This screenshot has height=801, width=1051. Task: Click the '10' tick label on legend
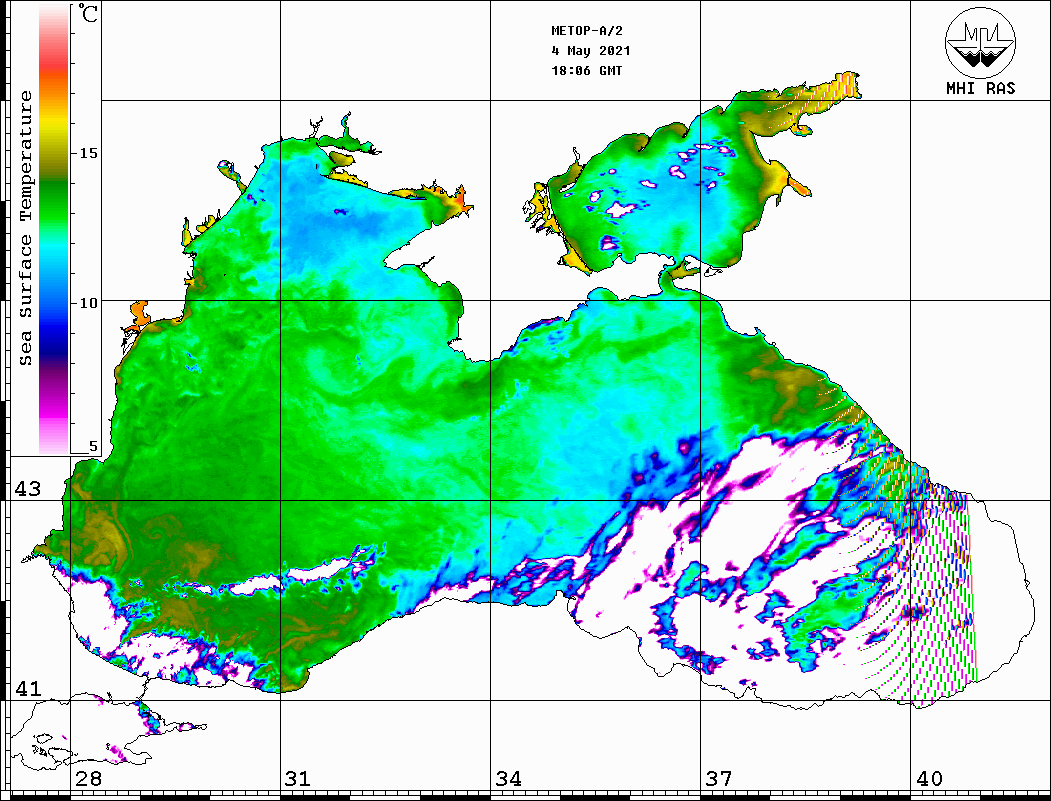[88, 303]
